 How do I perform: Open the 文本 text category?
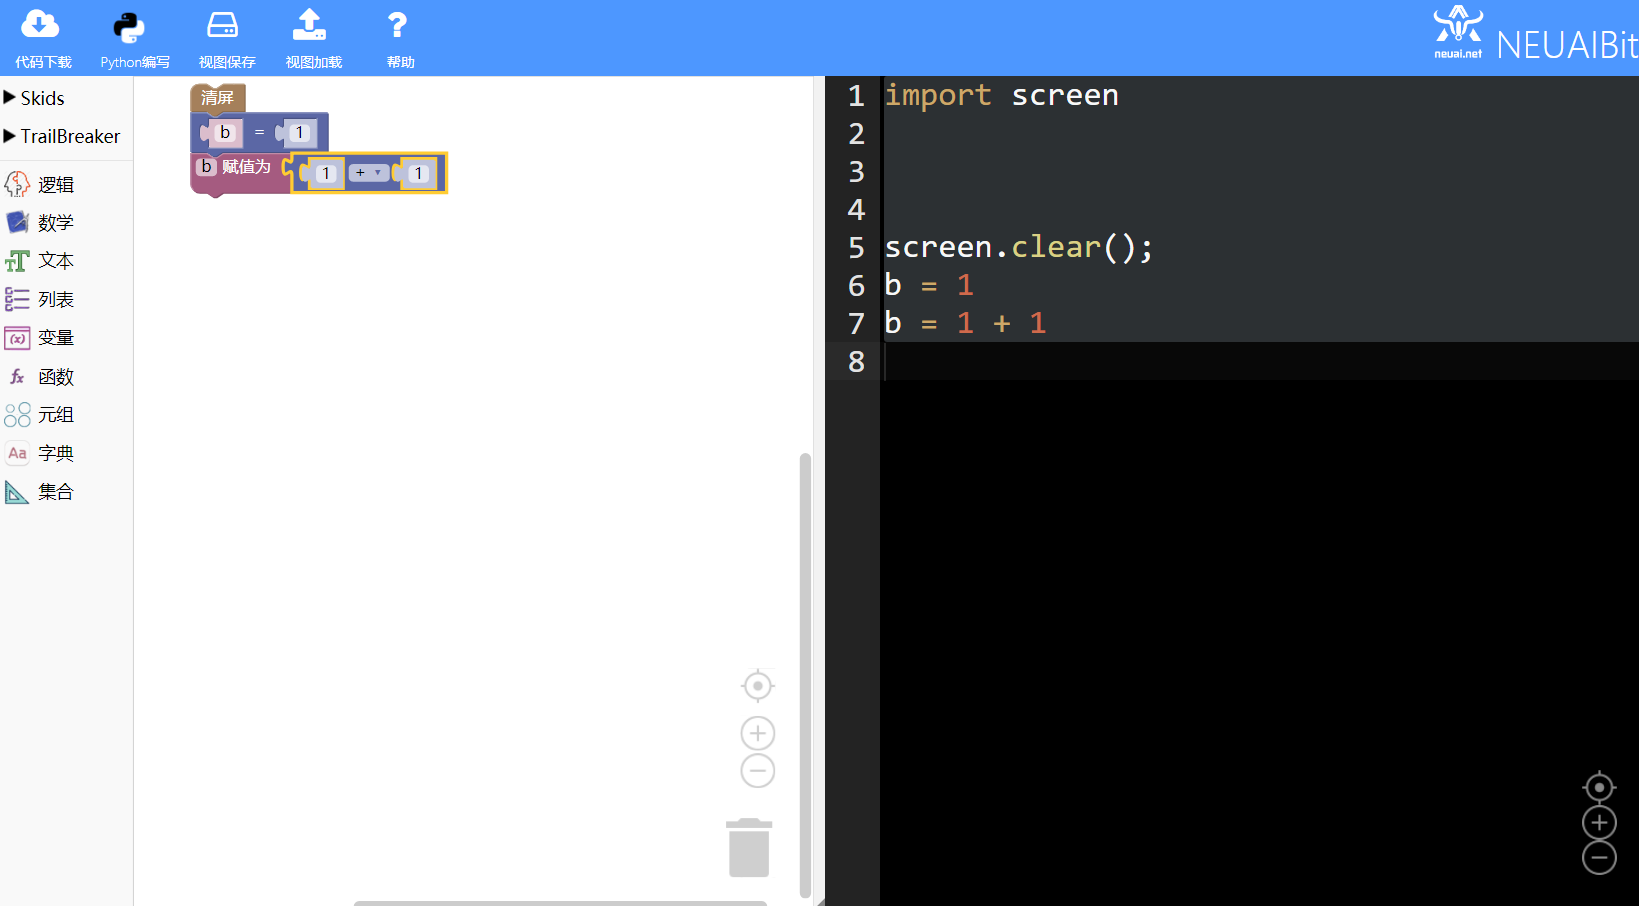(40, 261)
